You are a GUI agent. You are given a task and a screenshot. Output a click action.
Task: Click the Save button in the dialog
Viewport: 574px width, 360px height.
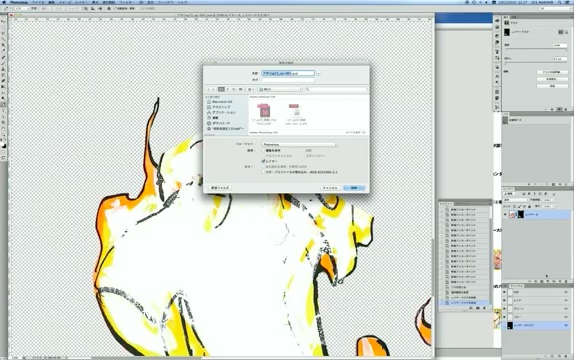pos(354,188)
